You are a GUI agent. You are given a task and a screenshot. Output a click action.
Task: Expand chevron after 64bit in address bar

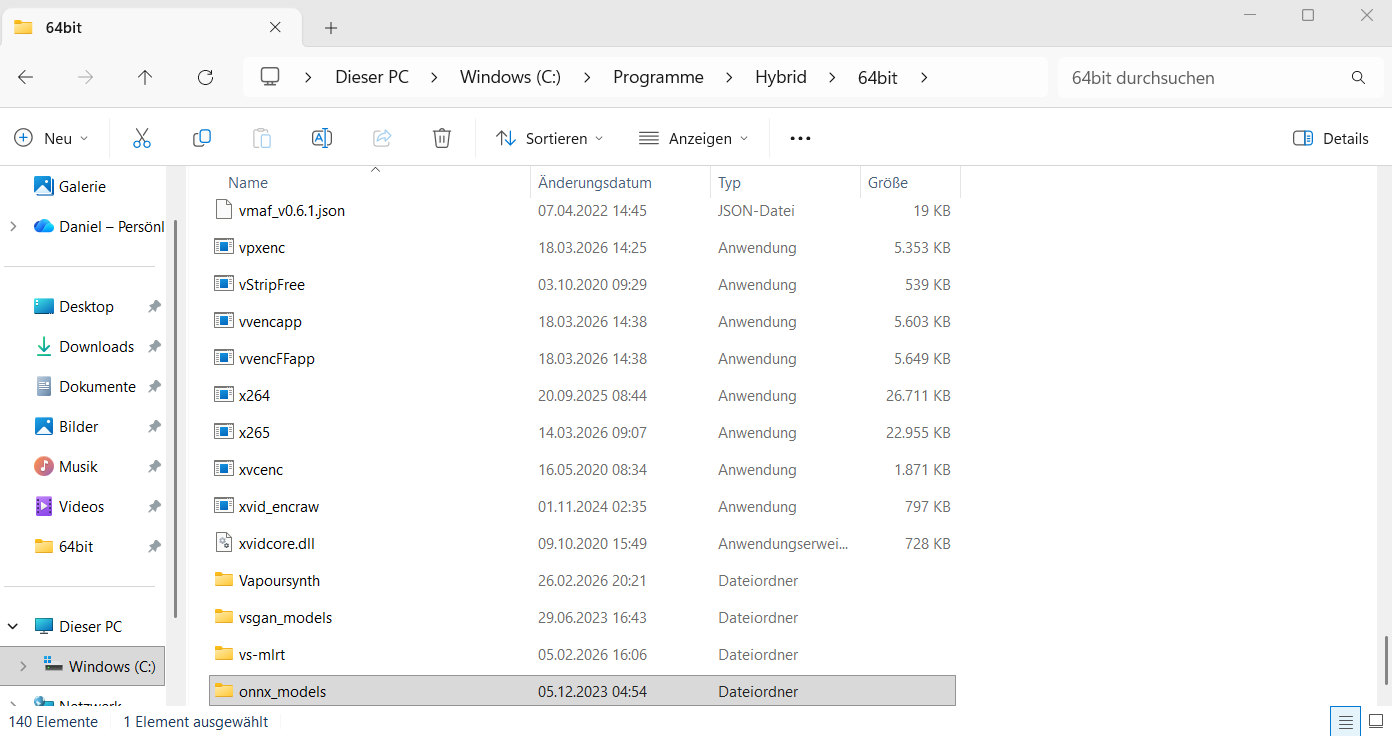coord(924,77)
